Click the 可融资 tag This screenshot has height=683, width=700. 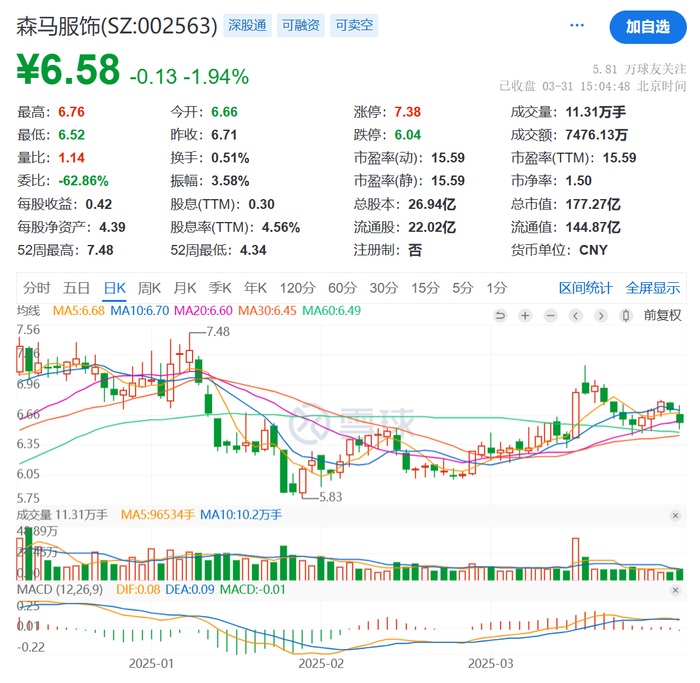click(301, 25)
